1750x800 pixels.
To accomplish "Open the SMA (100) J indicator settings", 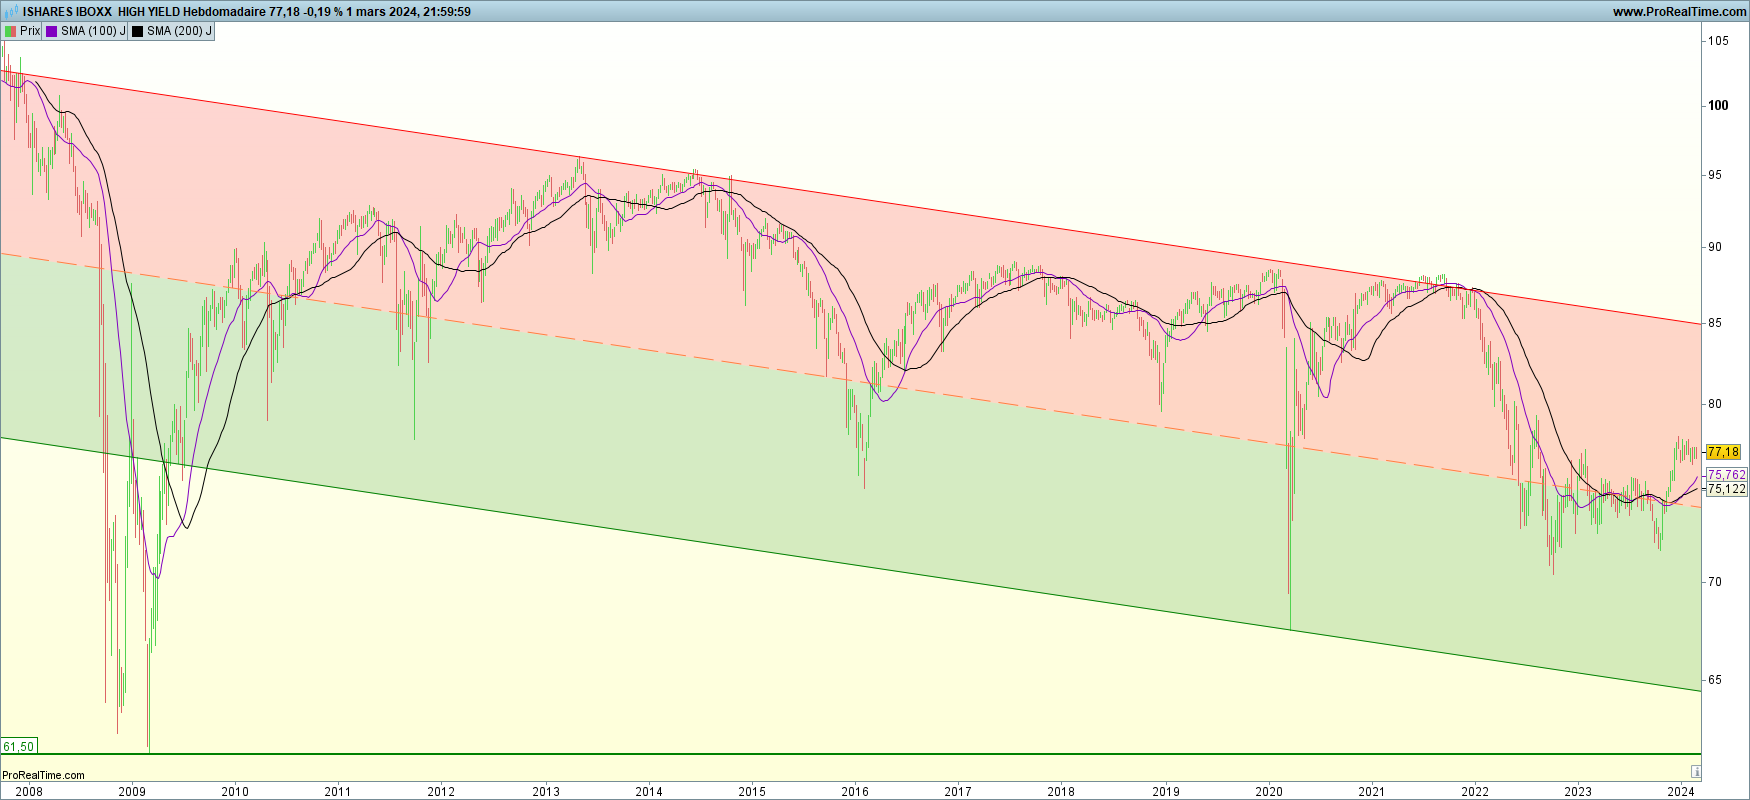I will click(85, 31).
